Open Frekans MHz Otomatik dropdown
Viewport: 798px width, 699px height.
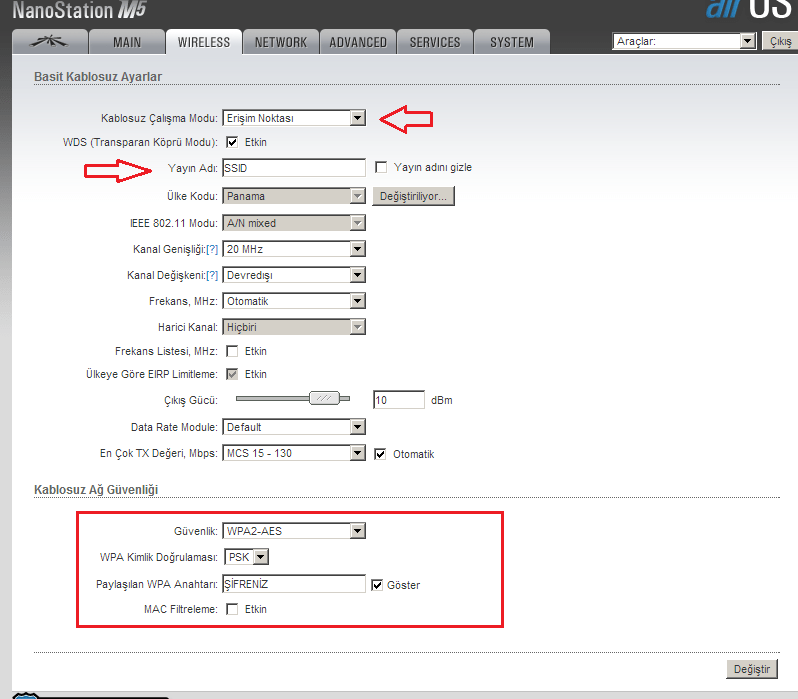294,301
